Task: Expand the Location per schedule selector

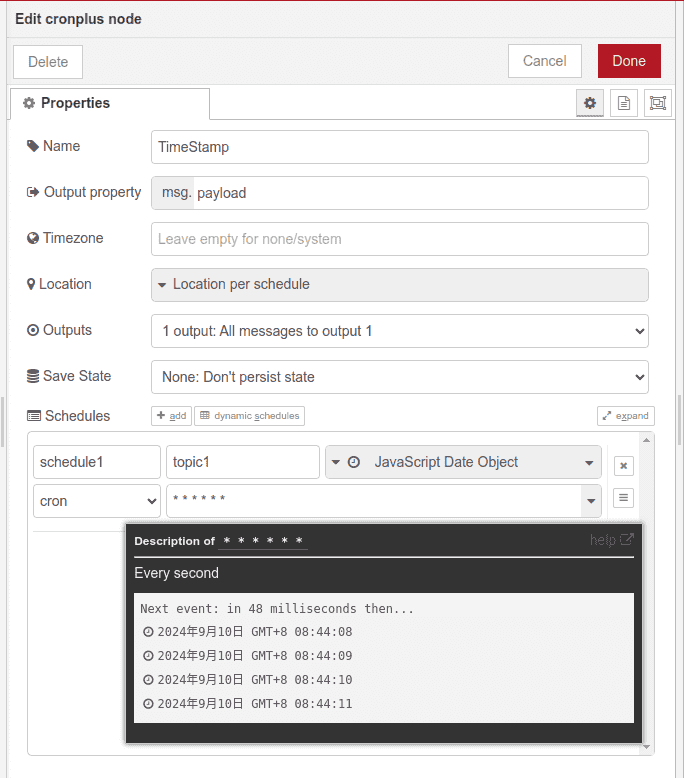Action: click(399, 285)
